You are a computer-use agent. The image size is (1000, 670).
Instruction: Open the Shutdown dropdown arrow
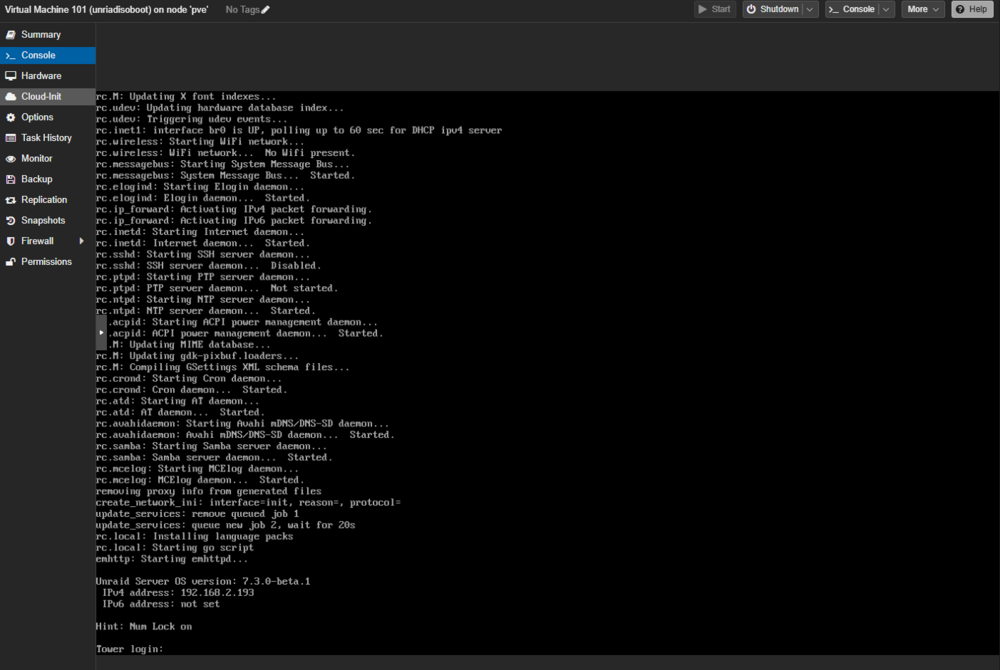coord(810,9)
